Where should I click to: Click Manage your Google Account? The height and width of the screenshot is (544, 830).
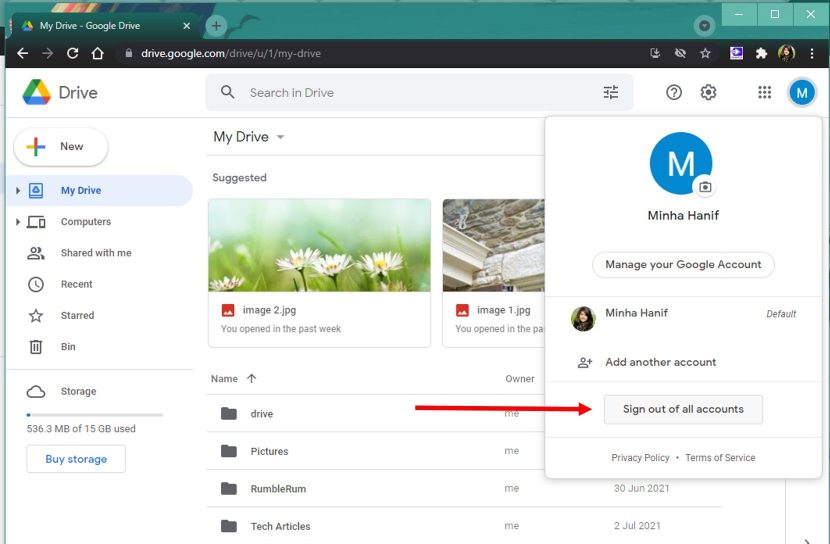683,264
